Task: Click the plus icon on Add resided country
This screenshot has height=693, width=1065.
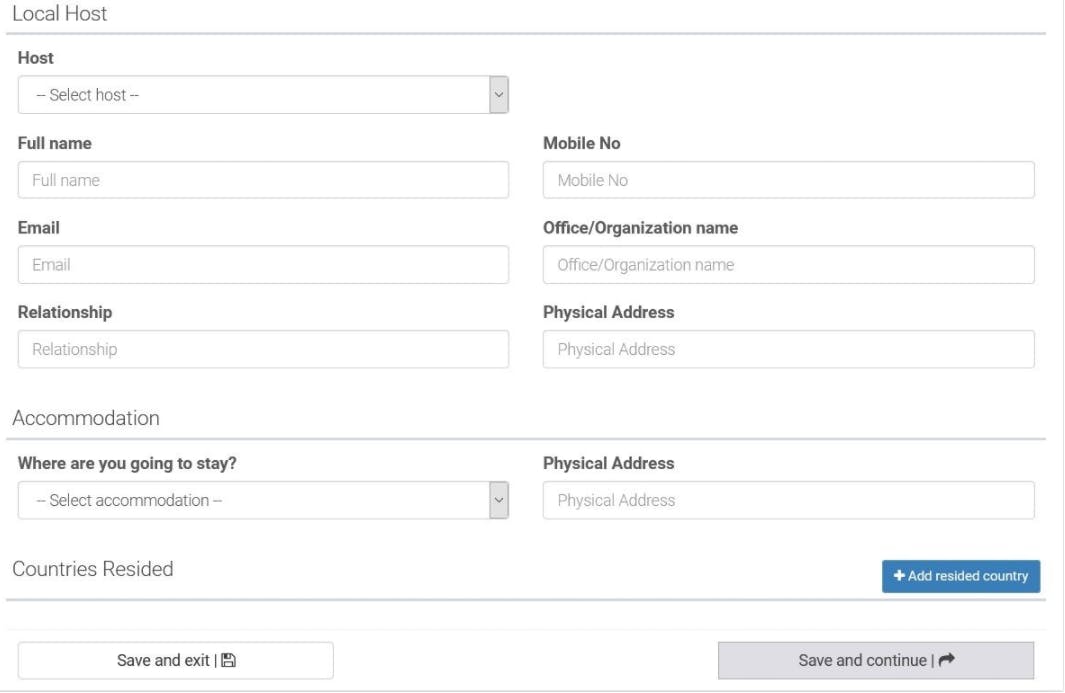Action: point(899,575)
